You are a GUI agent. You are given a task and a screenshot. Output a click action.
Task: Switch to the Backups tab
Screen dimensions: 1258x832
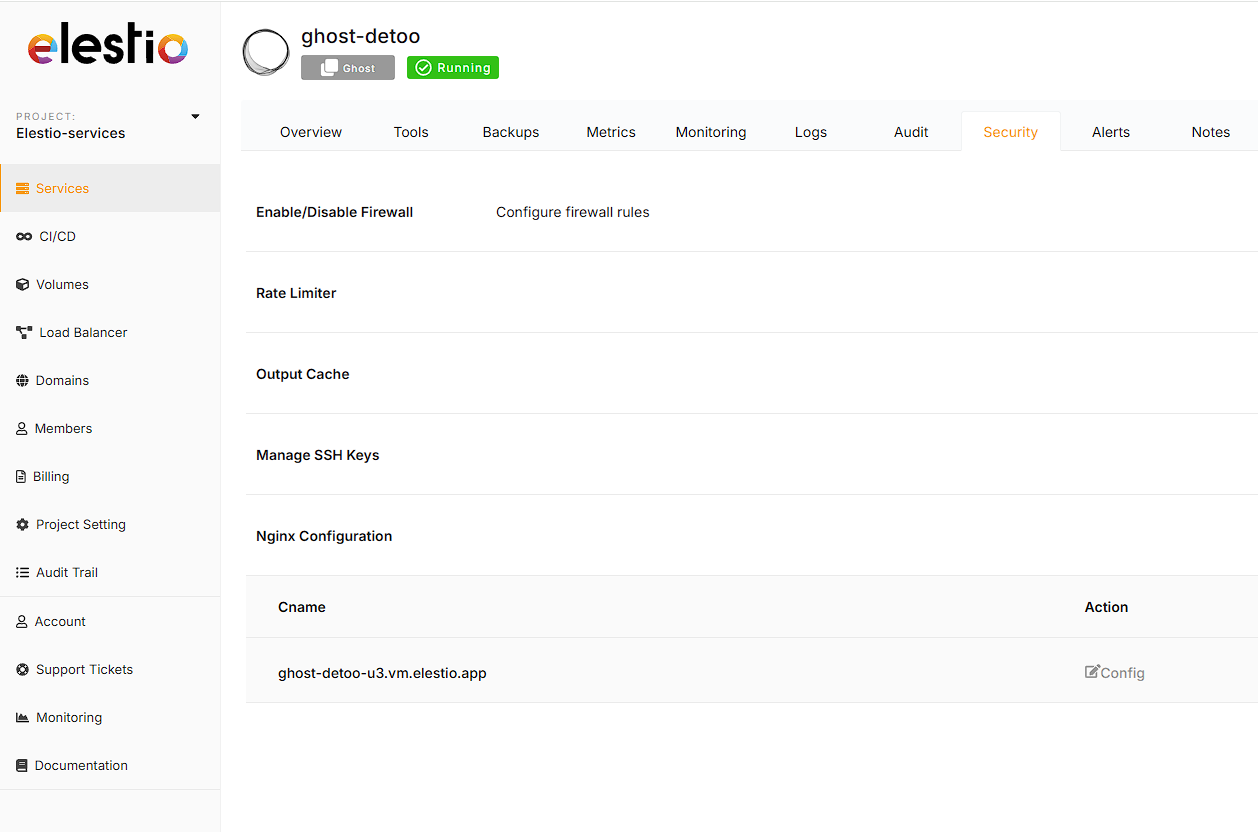coord(510,132)
